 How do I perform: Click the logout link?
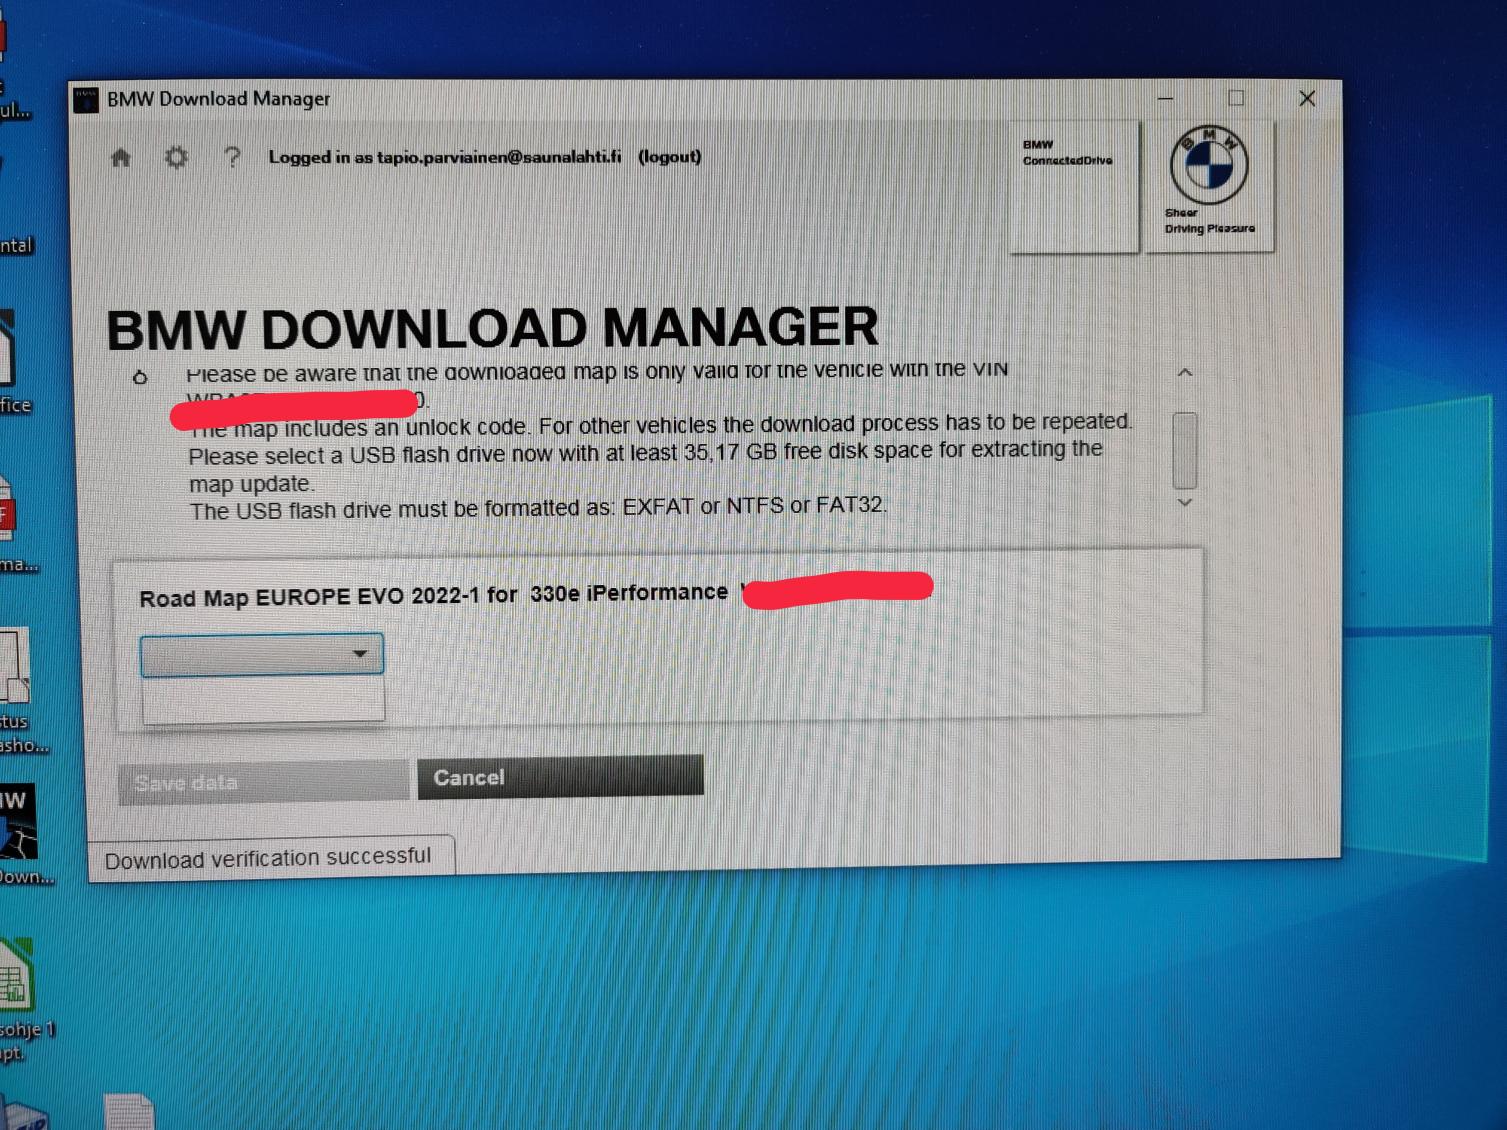(669, 157)
